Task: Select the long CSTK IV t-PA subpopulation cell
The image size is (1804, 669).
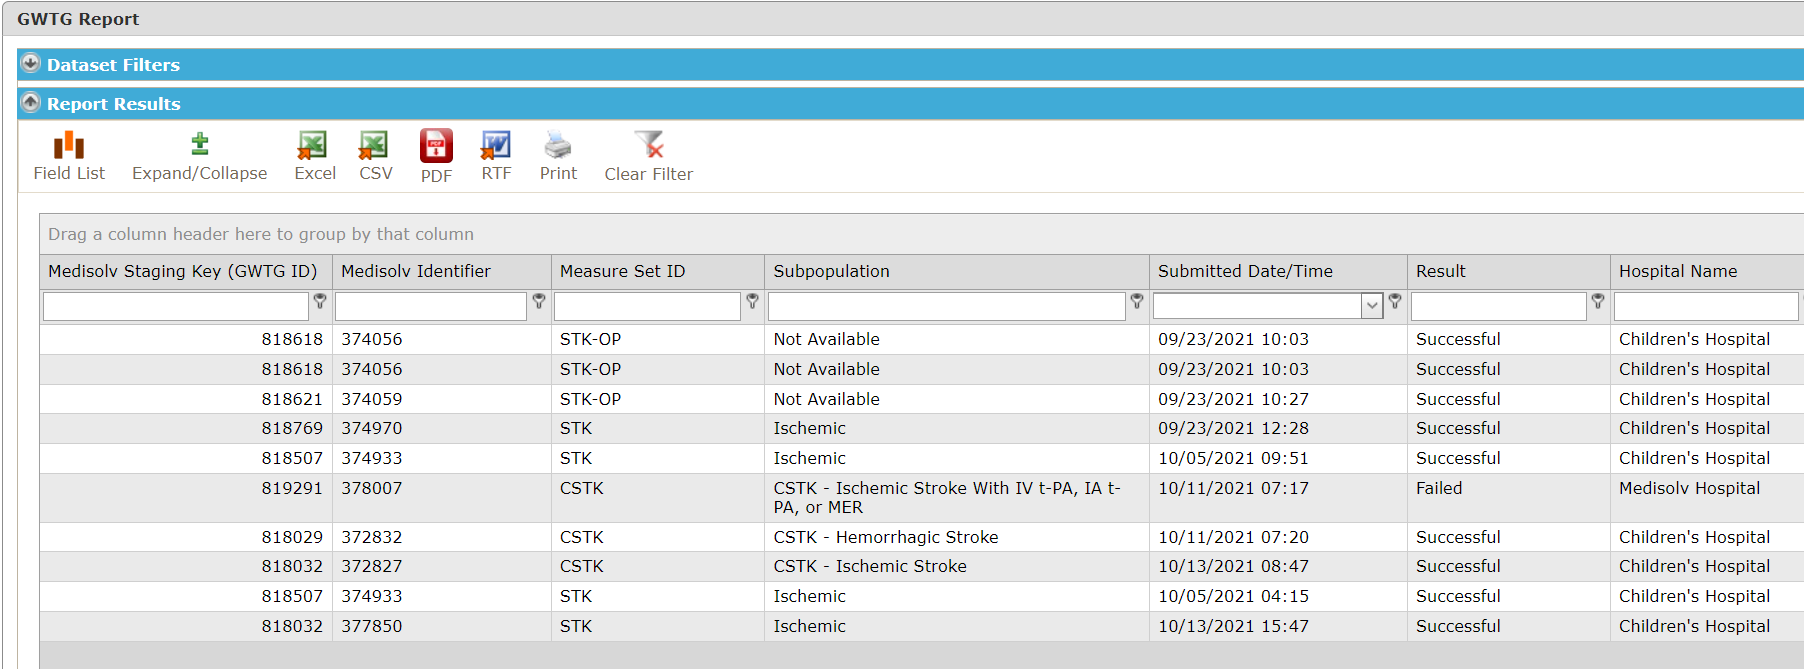Action: tap(957, 498)
